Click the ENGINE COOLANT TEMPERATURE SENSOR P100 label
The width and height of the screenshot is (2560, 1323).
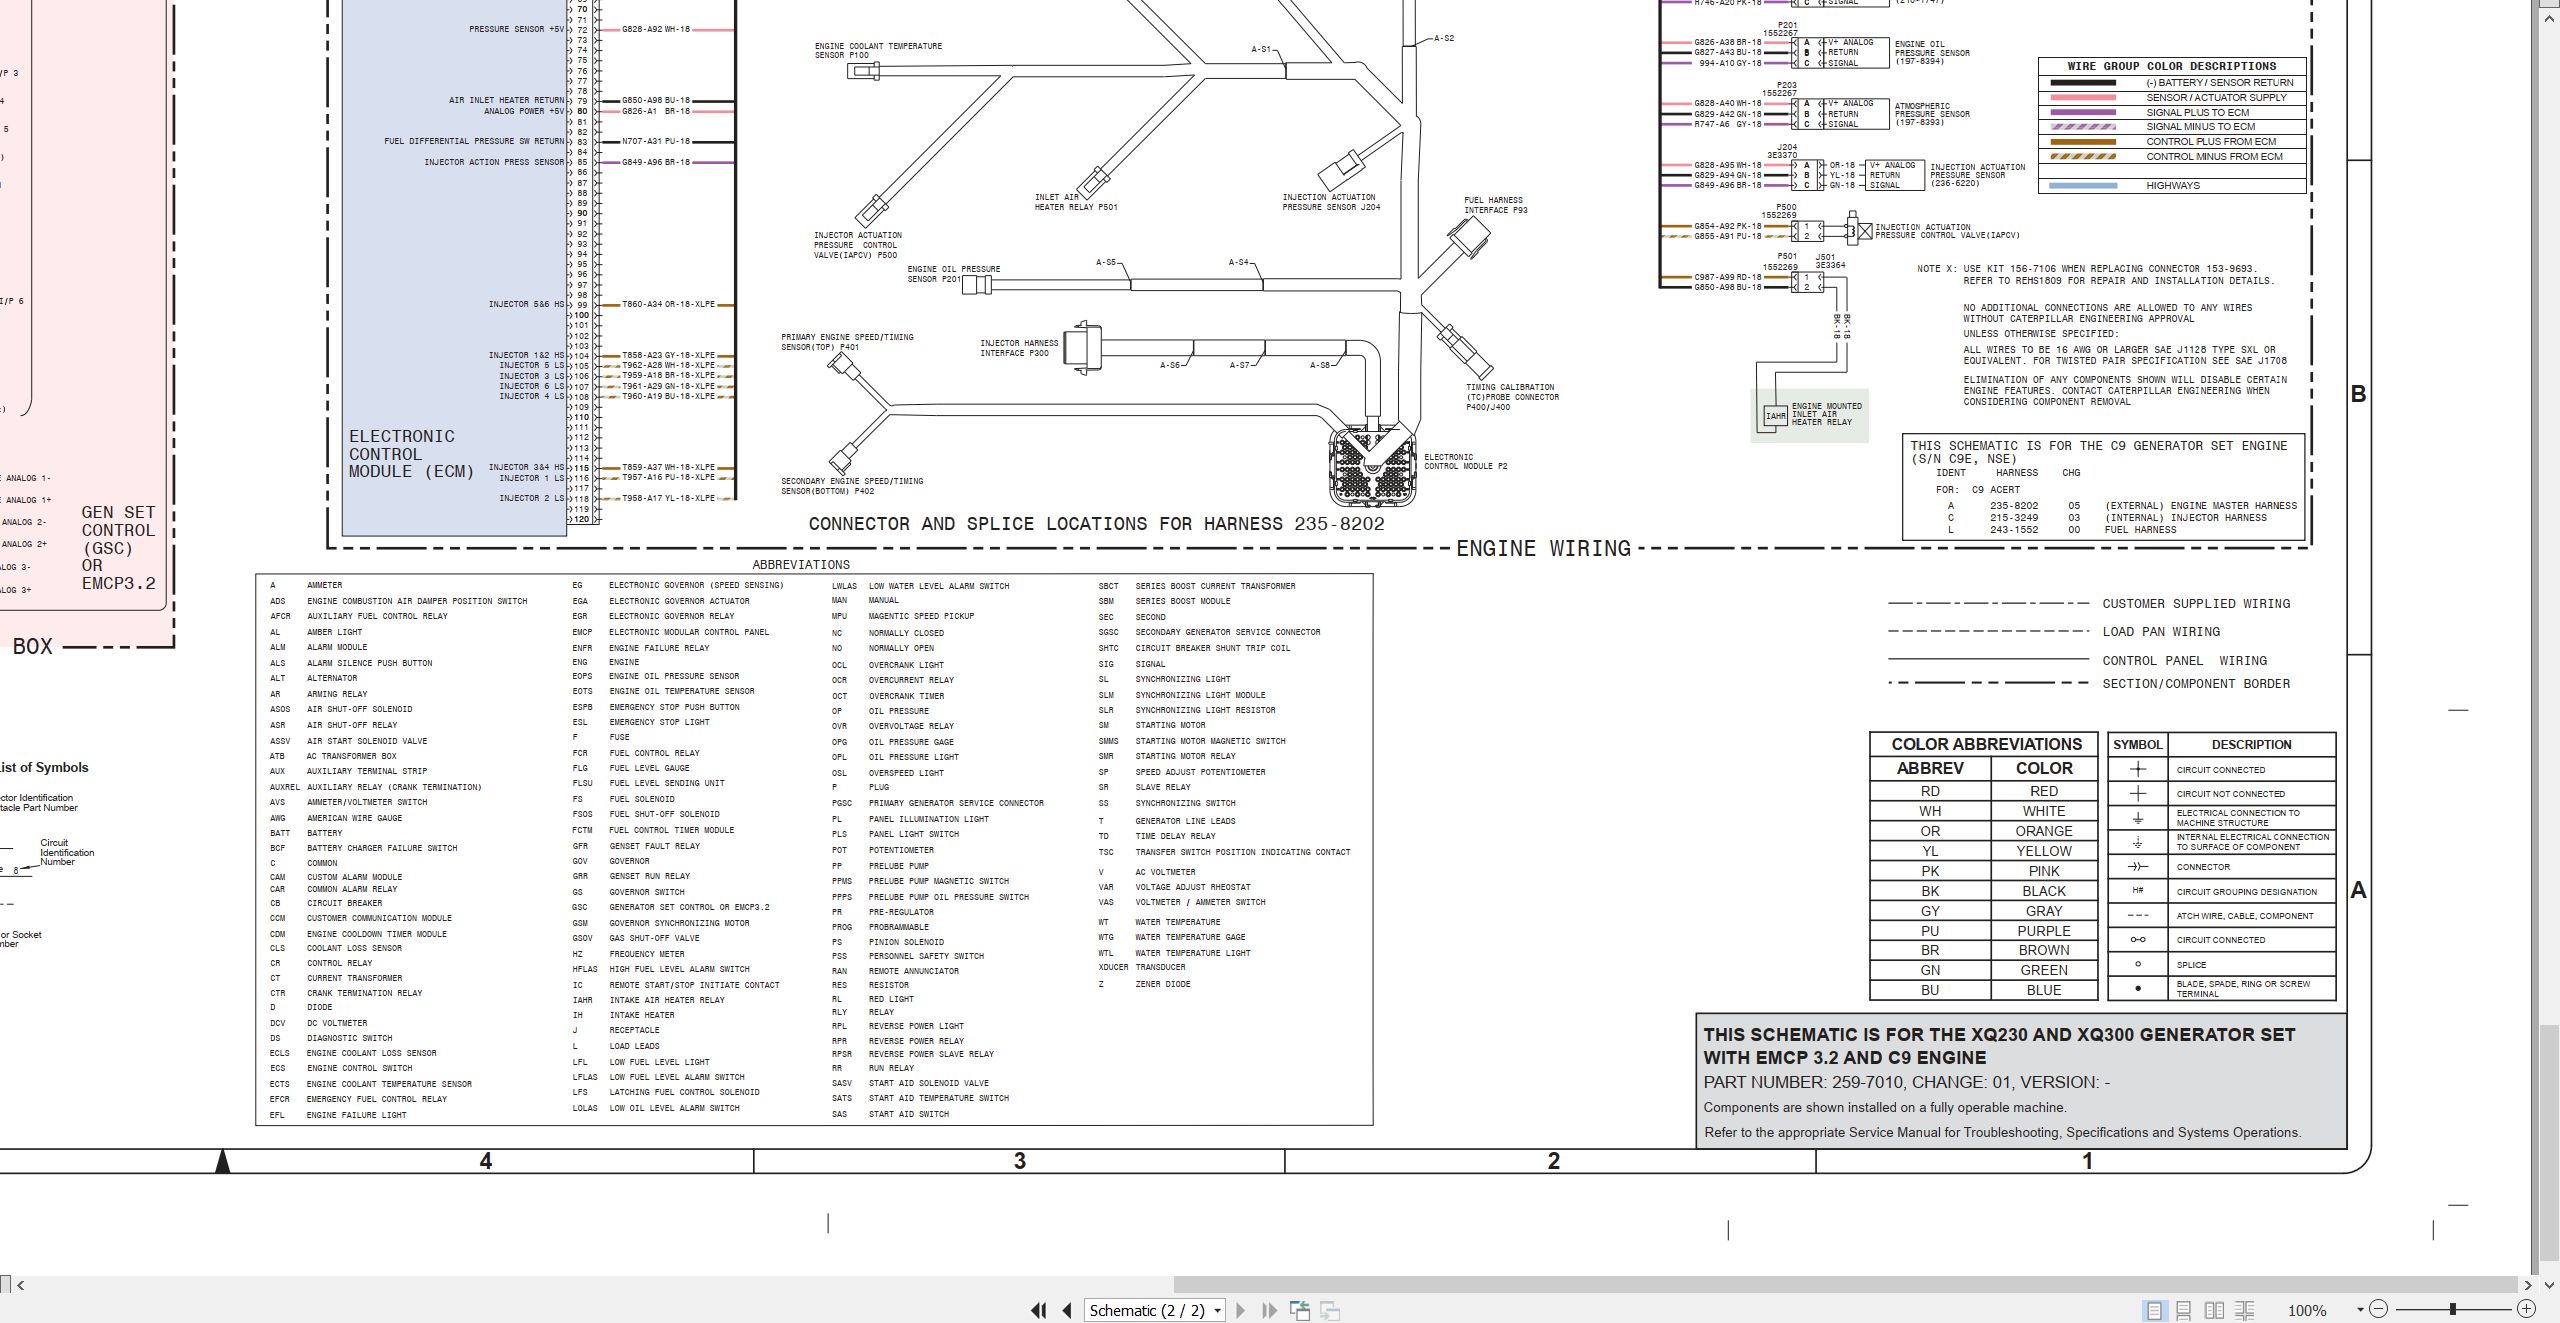point(878,51)
